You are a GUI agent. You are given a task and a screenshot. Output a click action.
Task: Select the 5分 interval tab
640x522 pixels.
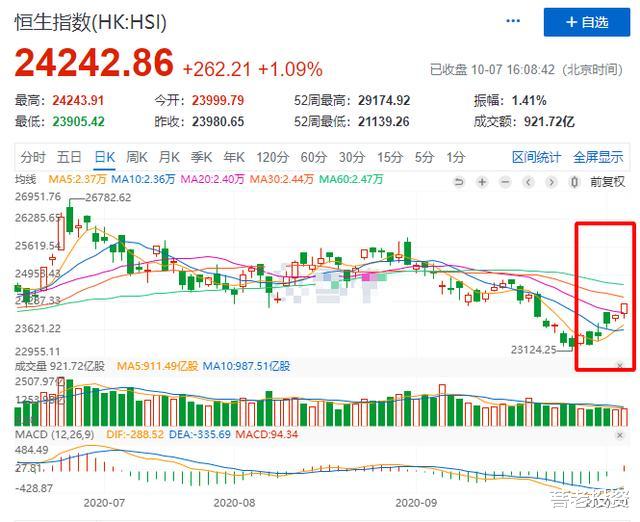(424, 157)
